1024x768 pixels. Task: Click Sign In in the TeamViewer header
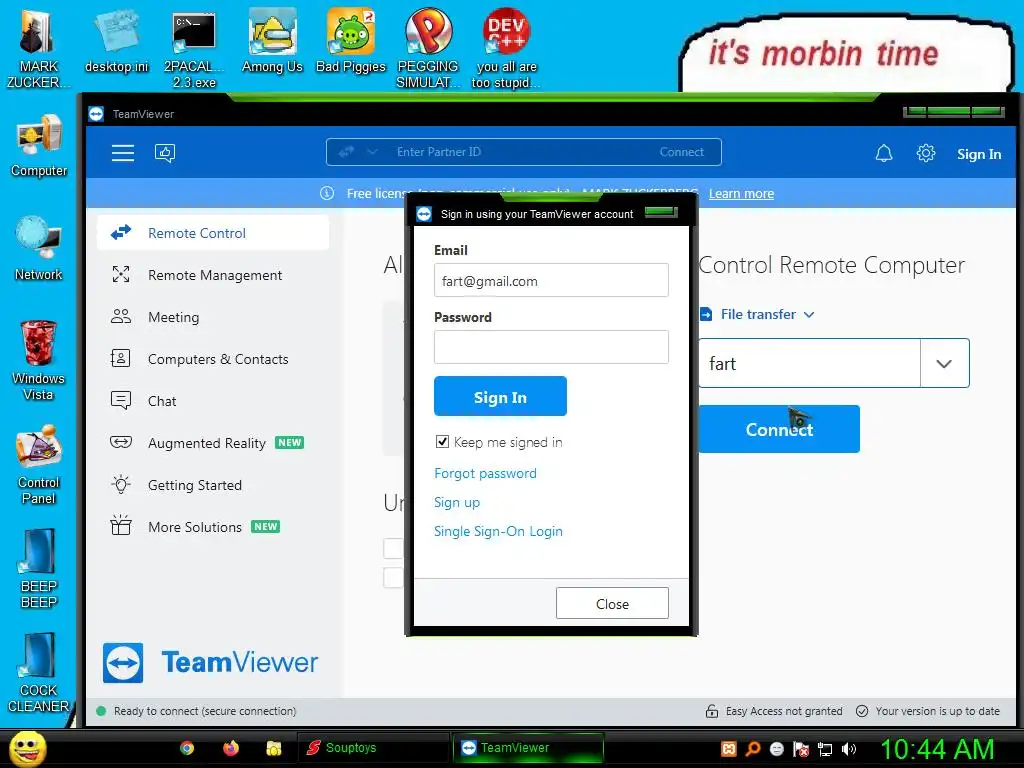tap(978, 154)
